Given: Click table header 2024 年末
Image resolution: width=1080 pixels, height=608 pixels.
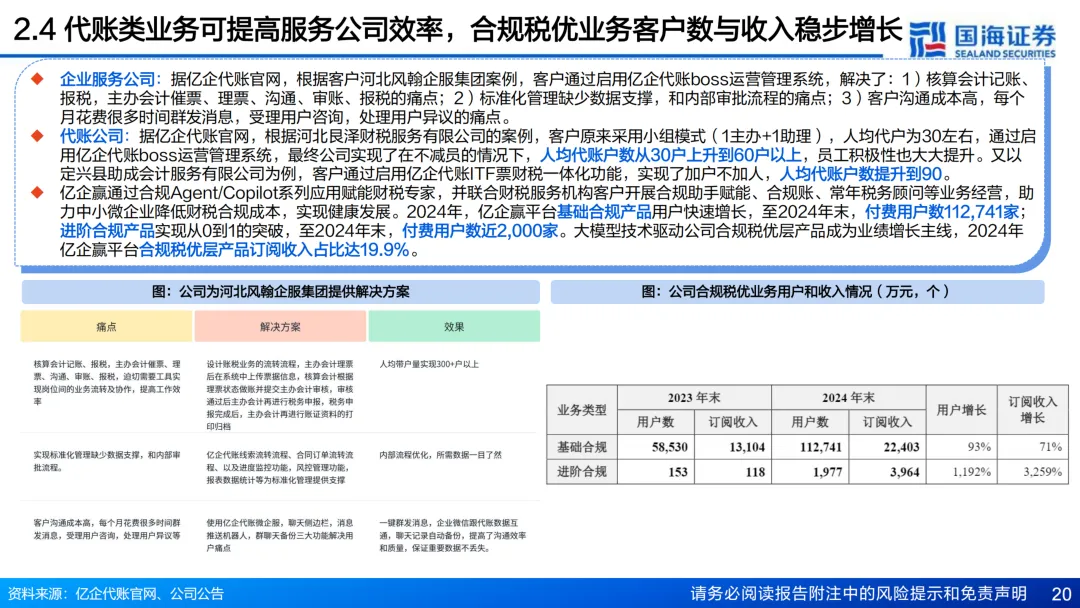Looking at the screenshot, I should [x=849, y=398].
